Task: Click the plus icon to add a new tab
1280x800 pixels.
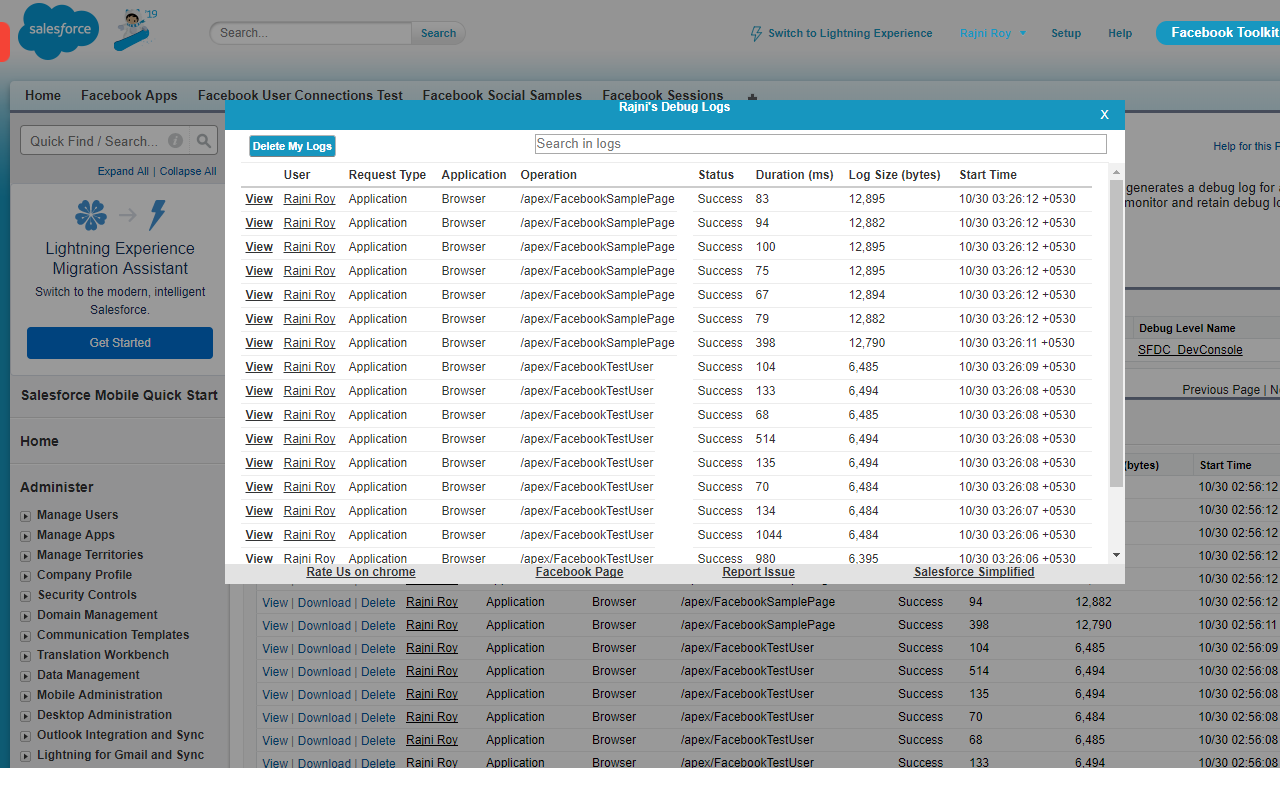Action: pos(751,96)
